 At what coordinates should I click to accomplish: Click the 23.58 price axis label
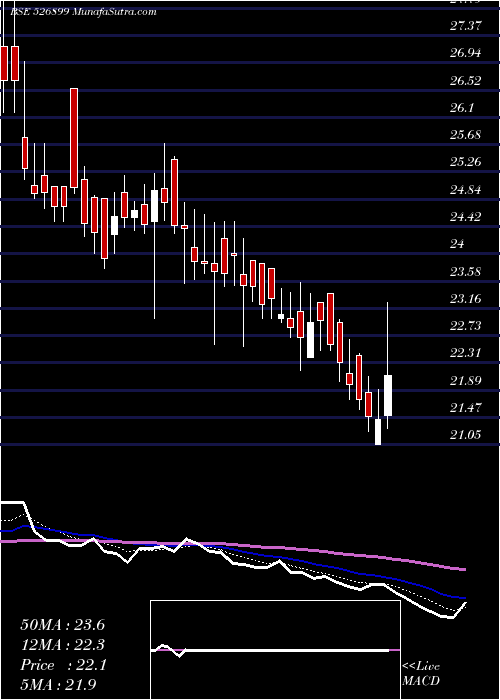466,271
